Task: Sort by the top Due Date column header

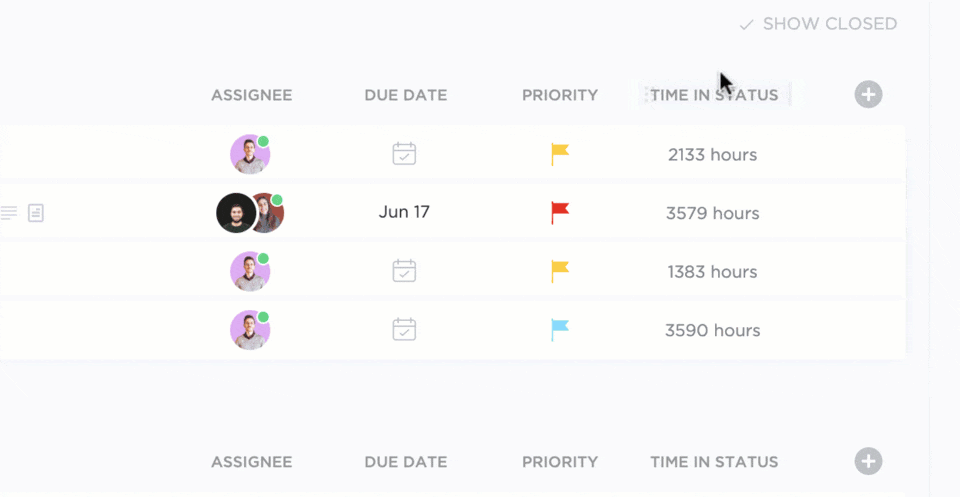Action: (x=406, y=96)
